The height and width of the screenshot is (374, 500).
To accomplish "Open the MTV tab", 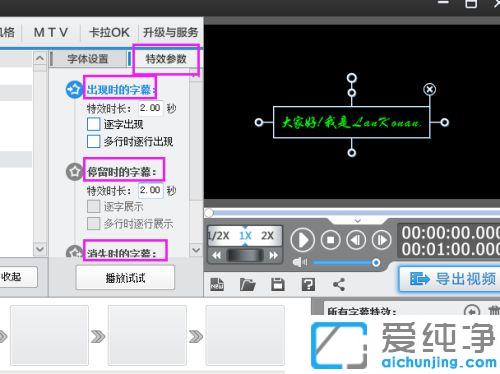I will coord(51,32).
